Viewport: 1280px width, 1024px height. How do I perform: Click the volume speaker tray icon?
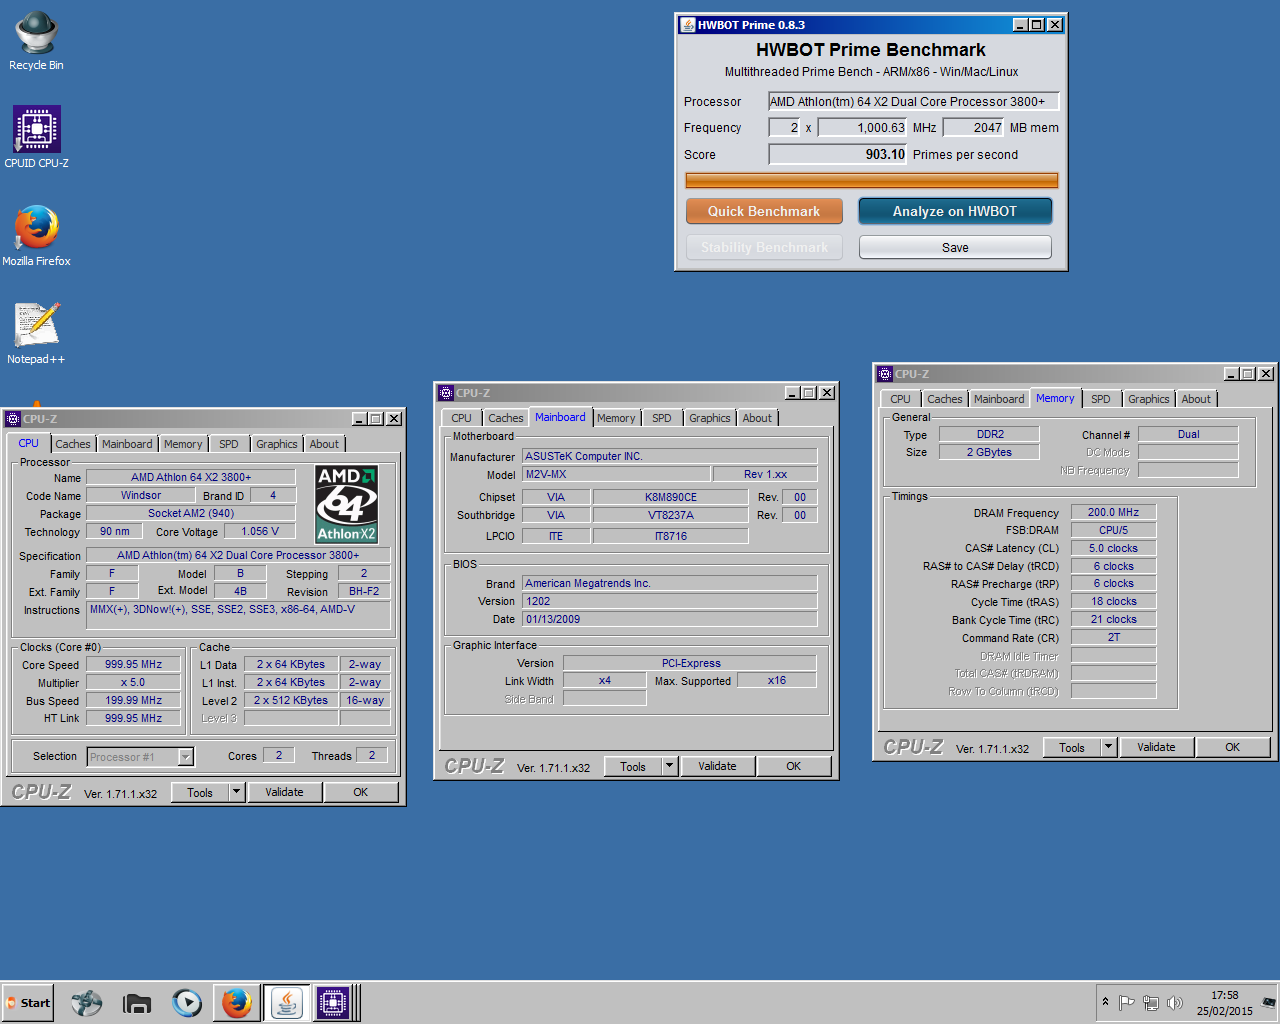(1175, 1003)
